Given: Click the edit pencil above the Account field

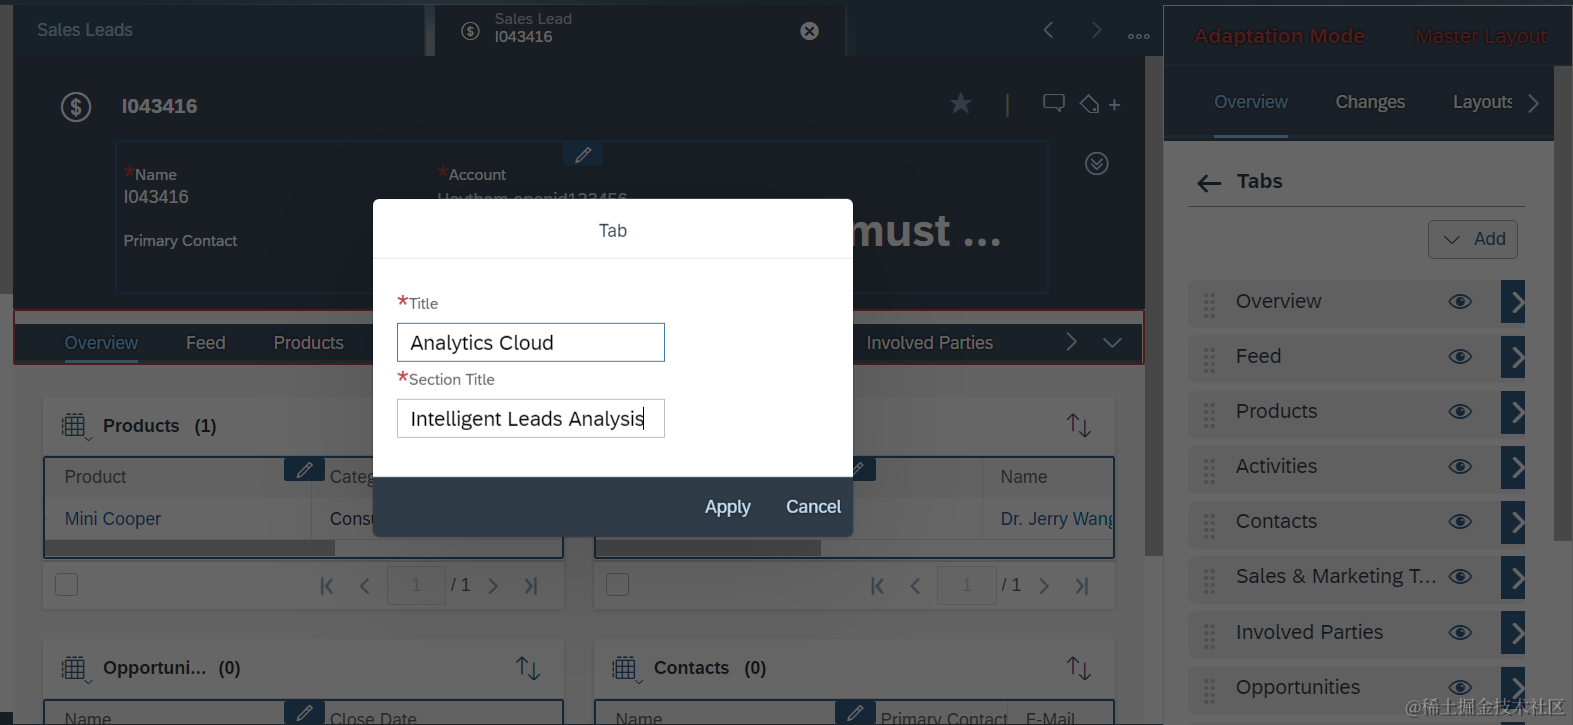Looking at the screenshot, I should (x=583, y=154).
